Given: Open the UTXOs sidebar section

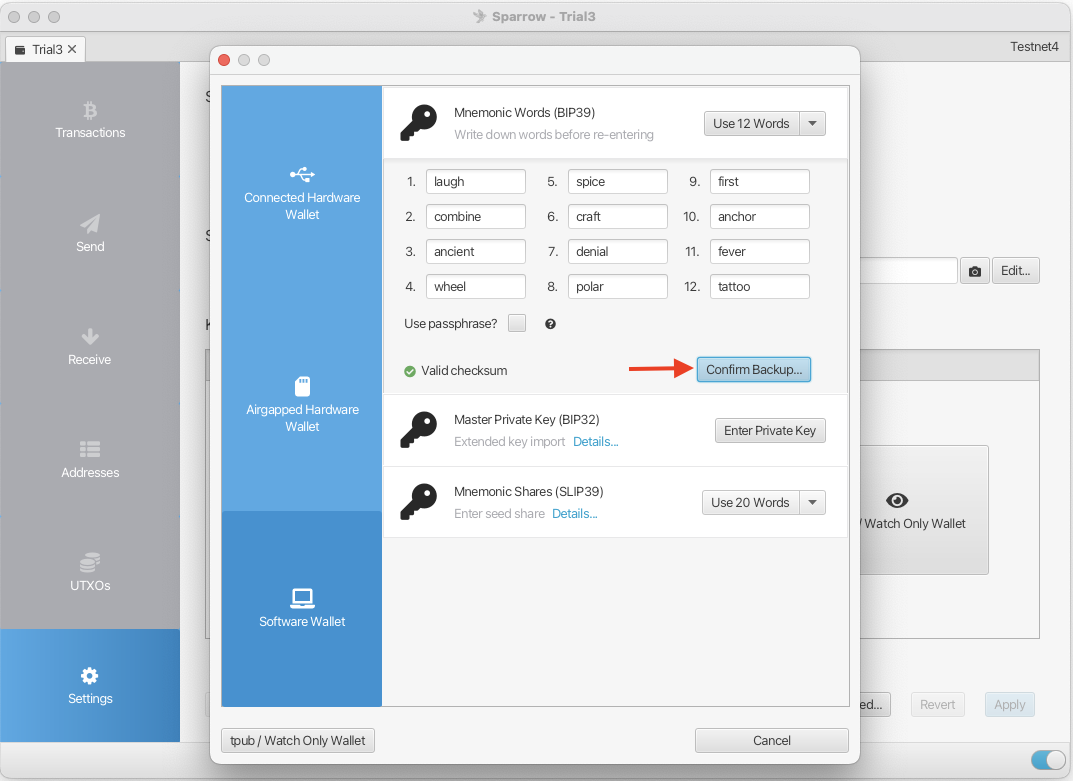Looking at the screenshot, I should point(90,573).
